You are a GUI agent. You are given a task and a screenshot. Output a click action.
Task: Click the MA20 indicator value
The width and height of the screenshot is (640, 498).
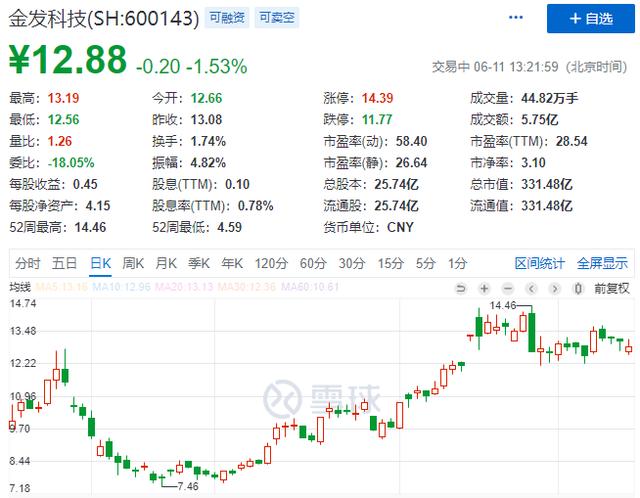[x=184, y=287]
